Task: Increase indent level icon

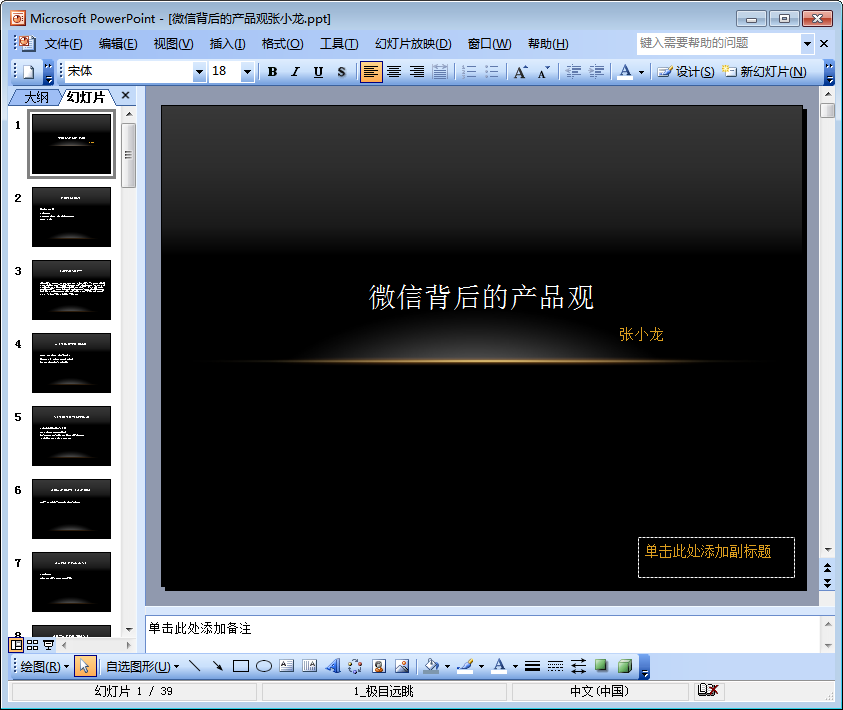Action: coord(596,71)
